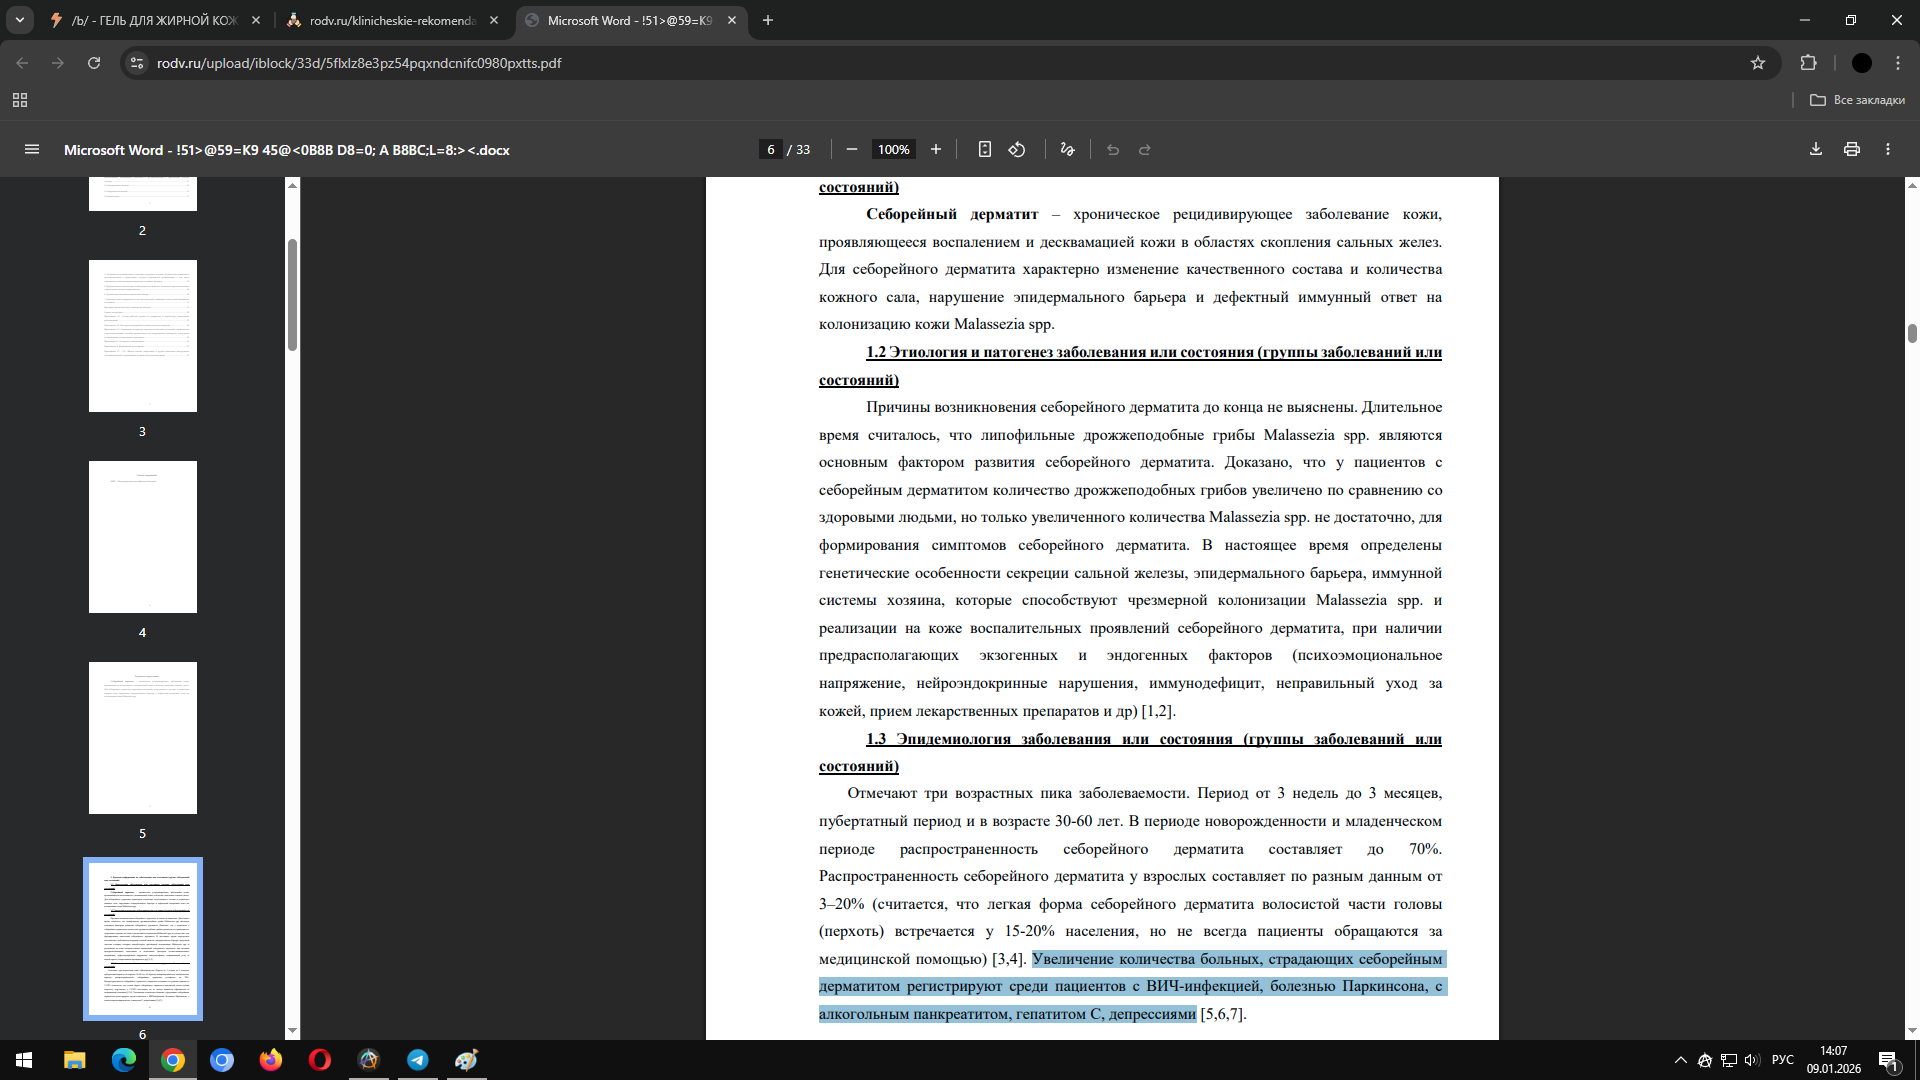1920x1080 pixels.
Task: Click the zoom out minus icon
Action: point(852,150)
